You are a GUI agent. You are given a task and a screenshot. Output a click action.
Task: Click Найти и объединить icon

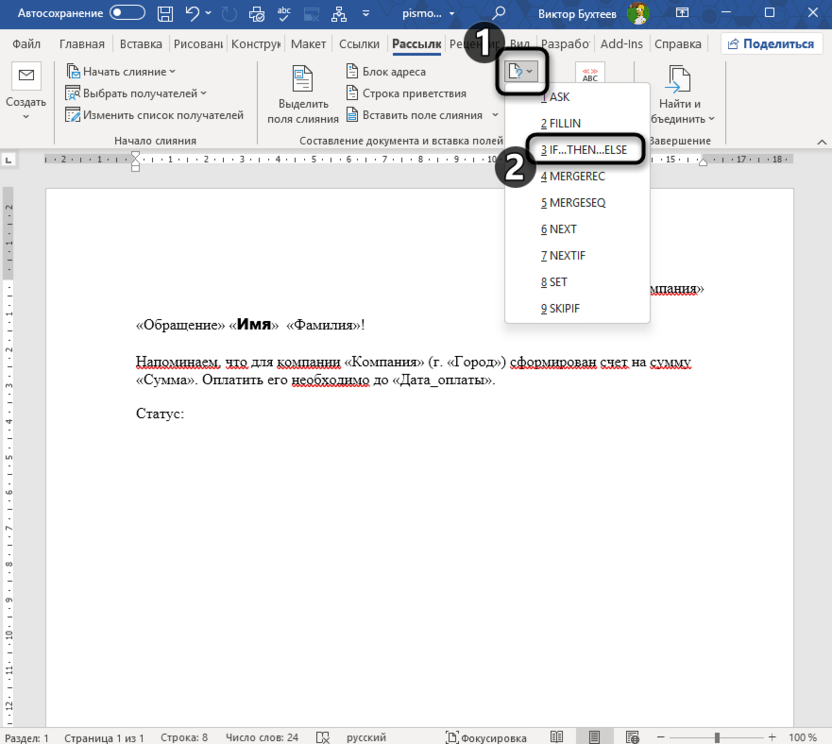pos(679,80)
